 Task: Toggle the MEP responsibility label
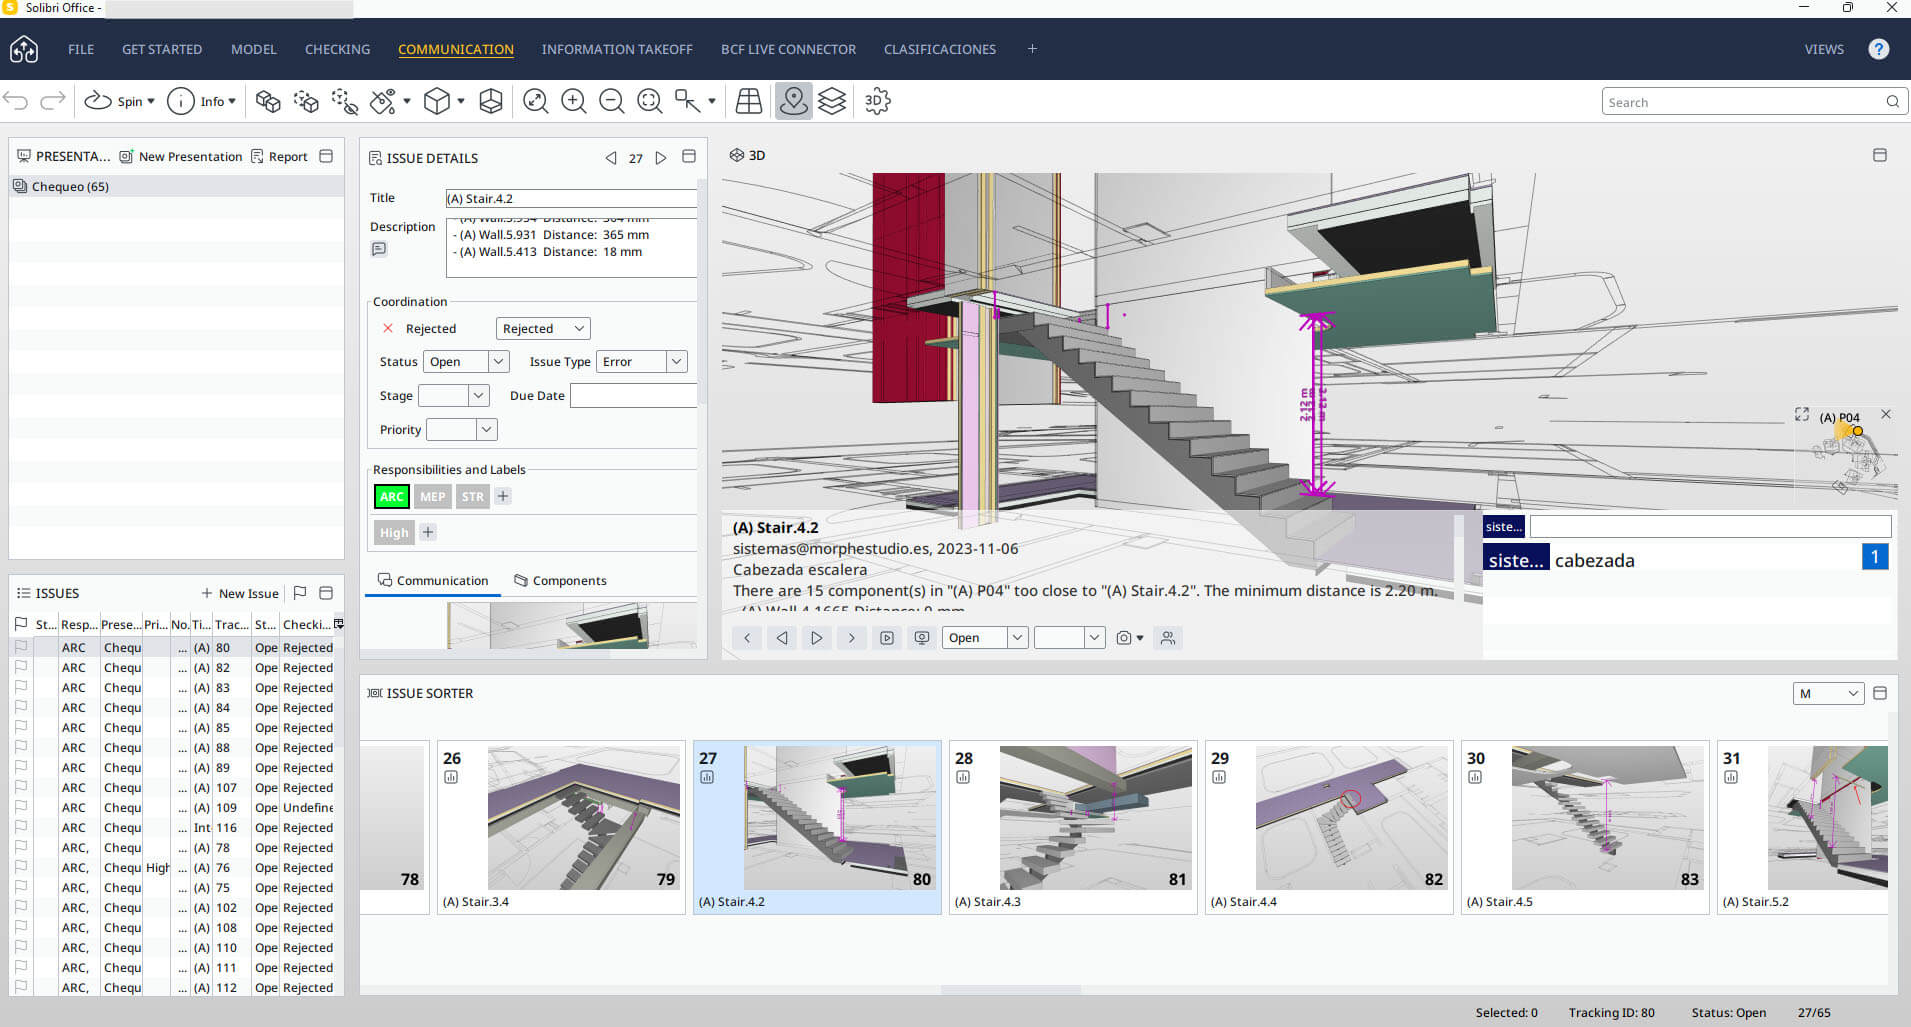click(x=432, y=496)
